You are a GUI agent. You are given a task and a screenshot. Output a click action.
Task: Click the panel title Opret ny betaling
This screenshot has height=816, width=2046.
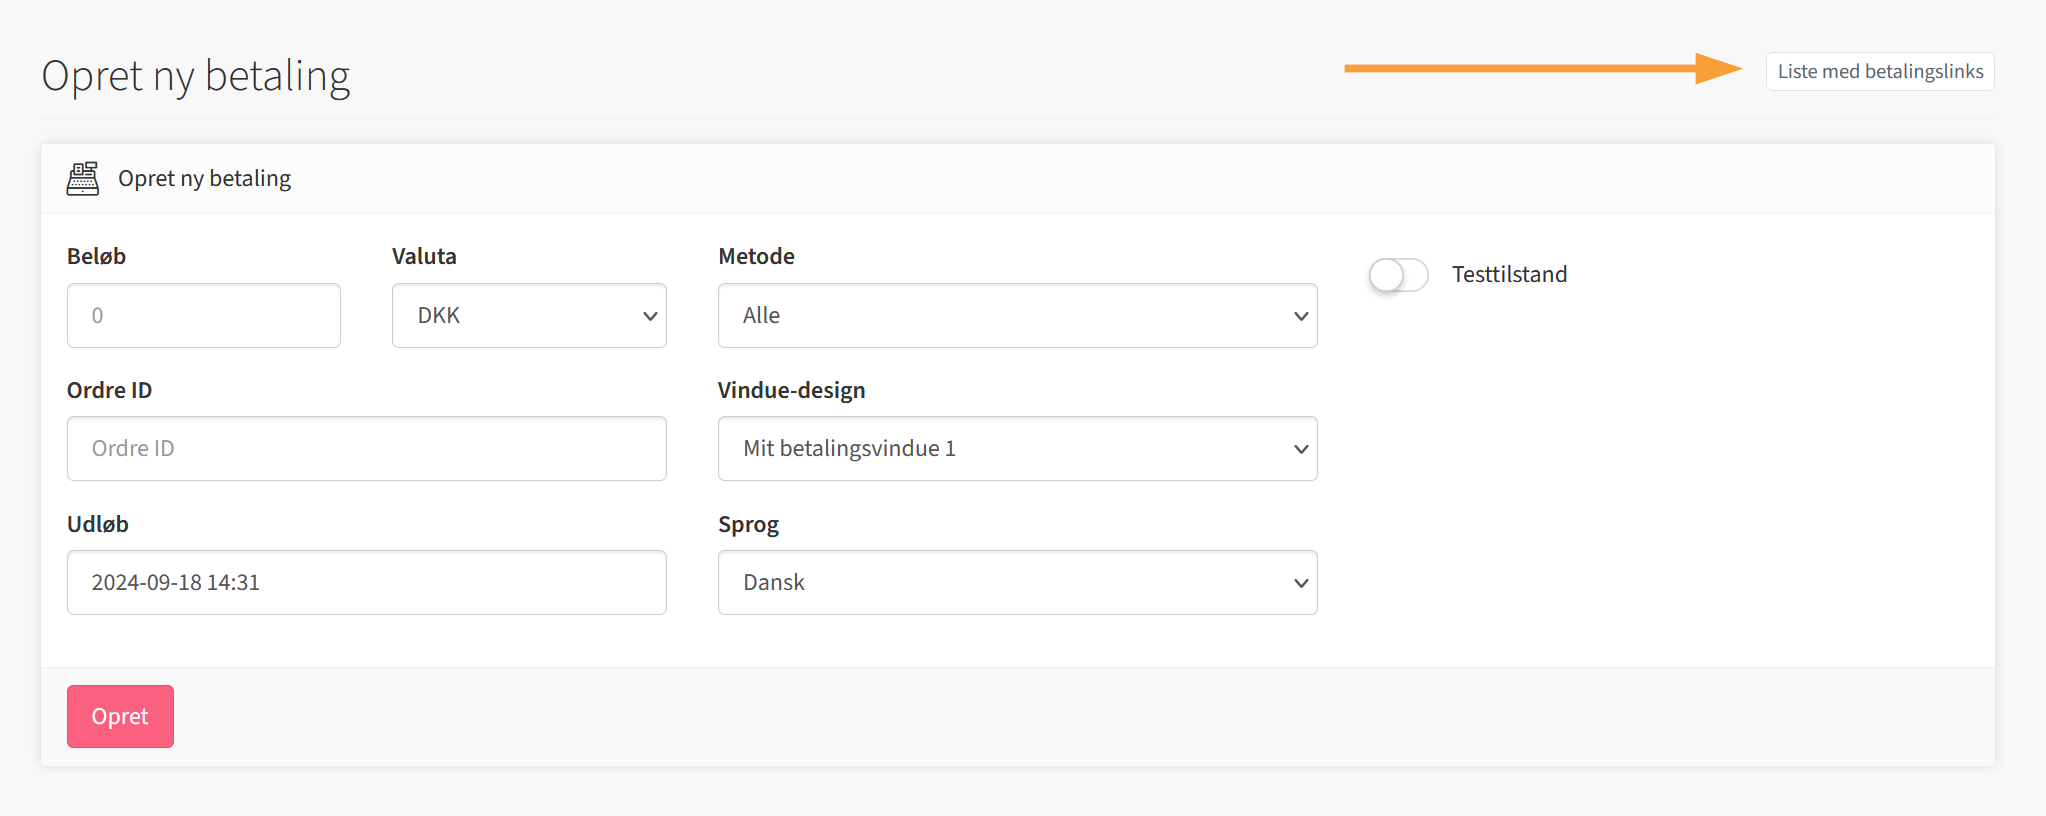pyautogui.click(x=204, y=178)
